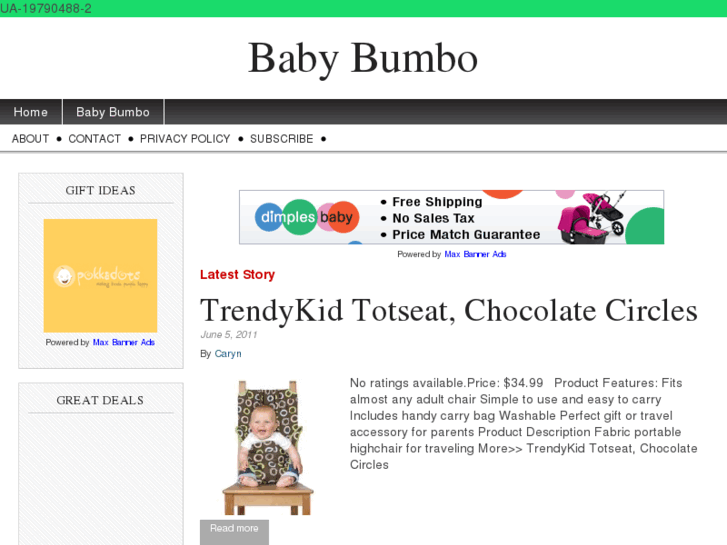This screenshot has width=727, height=545.
Task: Click the GREAT DEALS widget heading
Action: click(x=100, y=400)
